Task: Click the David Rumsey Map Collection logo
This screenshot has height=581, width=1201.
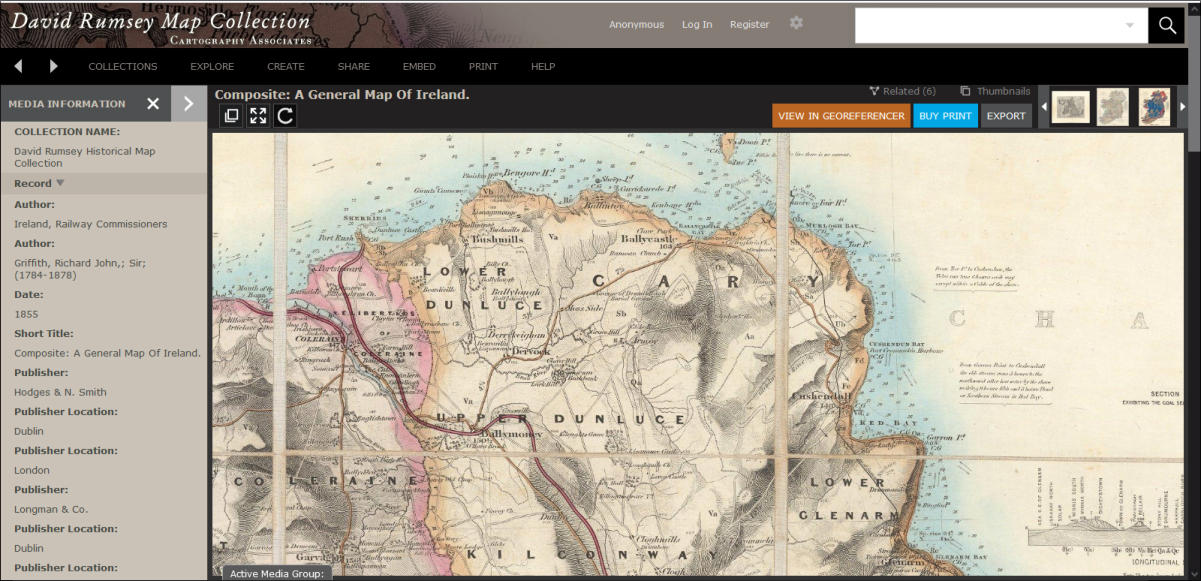Action: [160, 25]
